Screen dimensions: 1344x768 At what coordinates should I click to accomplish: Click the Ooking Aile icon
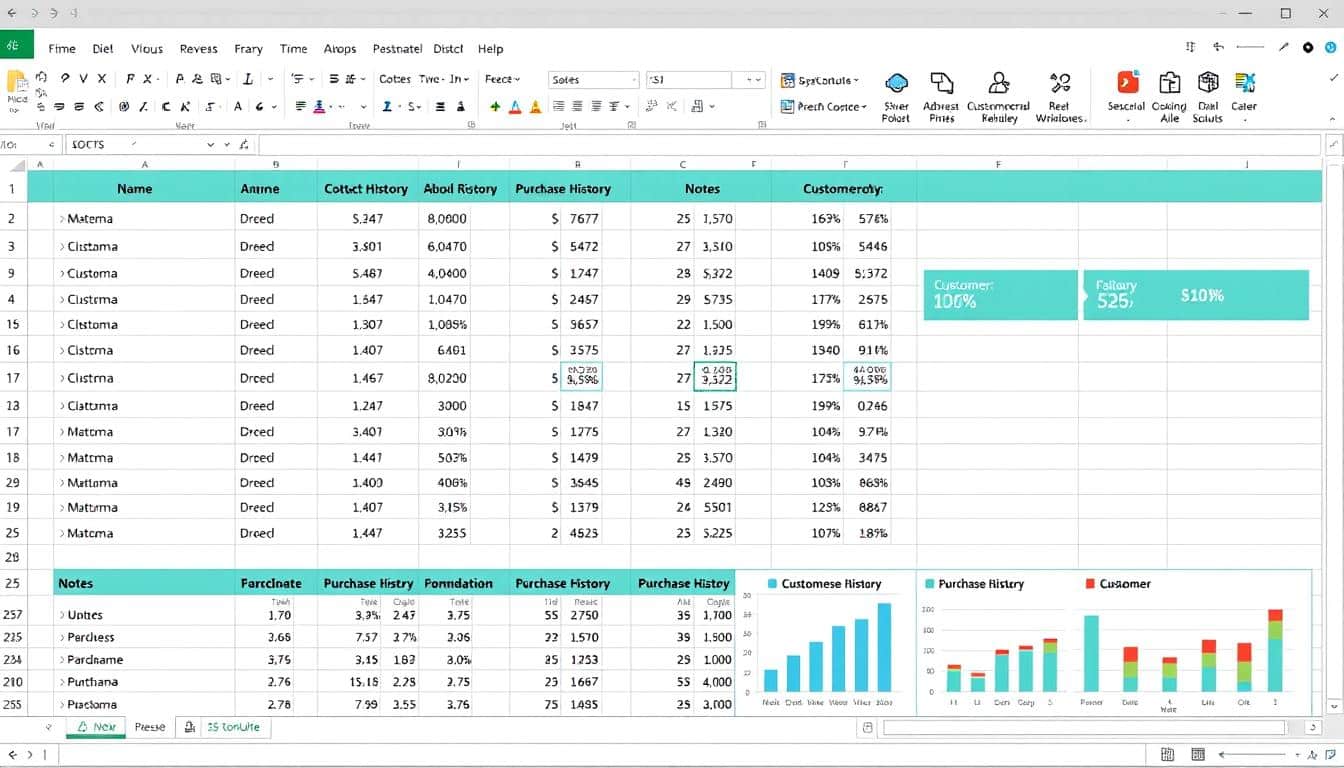[x=1168, y=83]
